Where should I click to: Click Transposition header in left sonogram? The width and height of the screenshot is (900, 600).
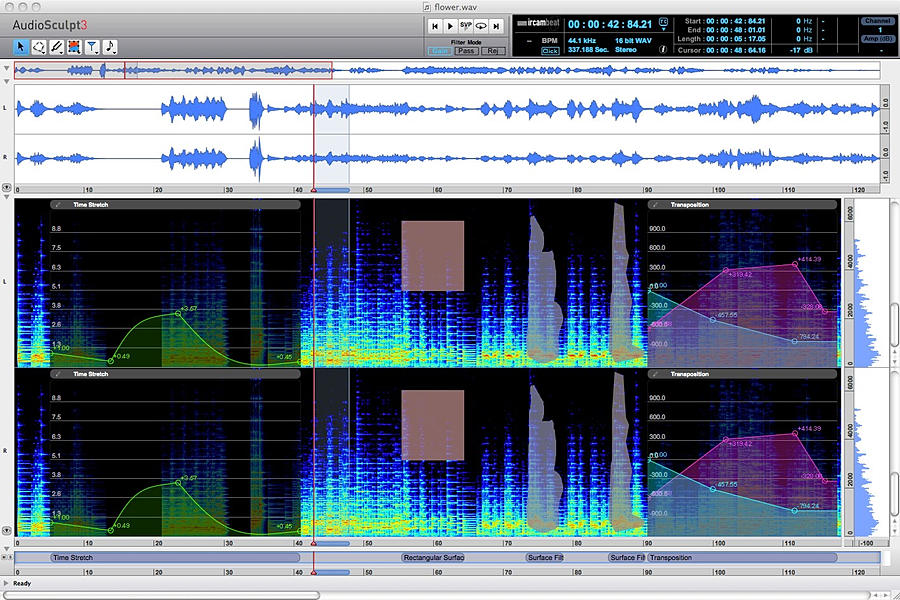pos(742,204)
